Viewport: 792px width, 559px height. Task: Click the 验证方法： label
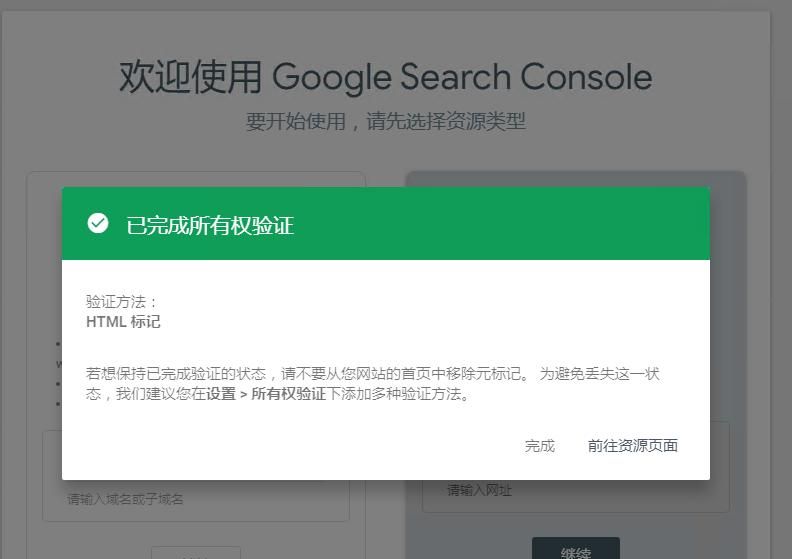coord(121,302)
